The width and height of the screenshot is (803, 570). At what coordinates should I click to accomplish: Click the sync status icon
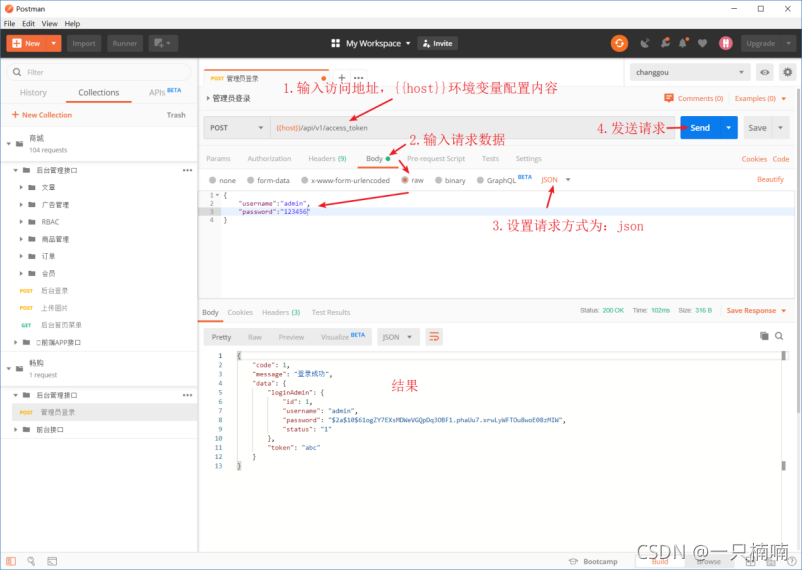pos(619,44)
